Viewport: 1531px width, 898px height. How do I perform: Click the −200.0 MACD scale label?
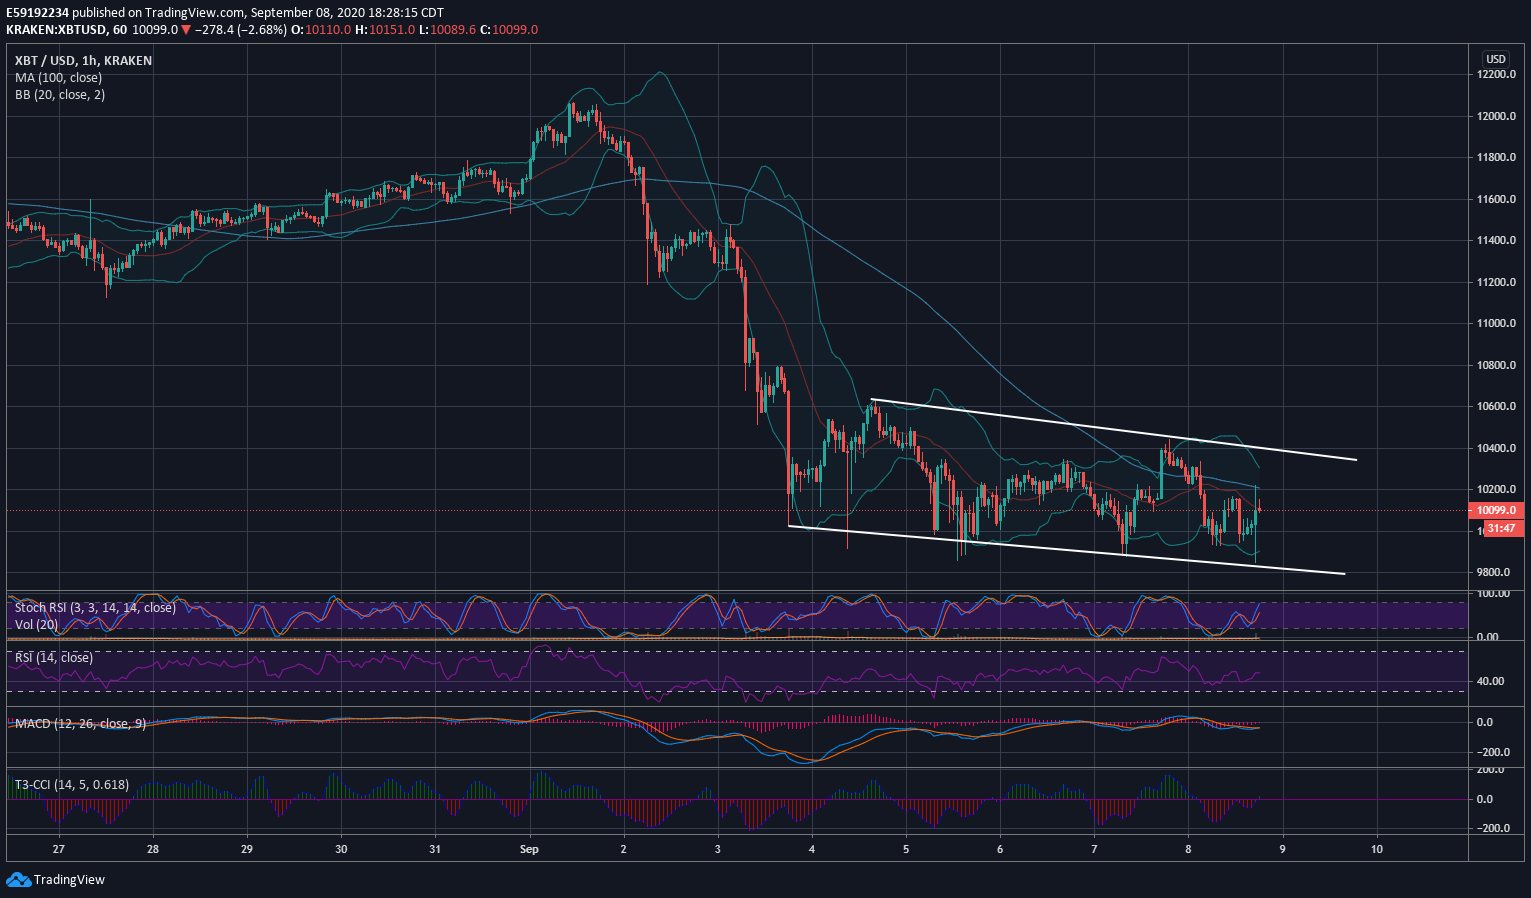1491,753
